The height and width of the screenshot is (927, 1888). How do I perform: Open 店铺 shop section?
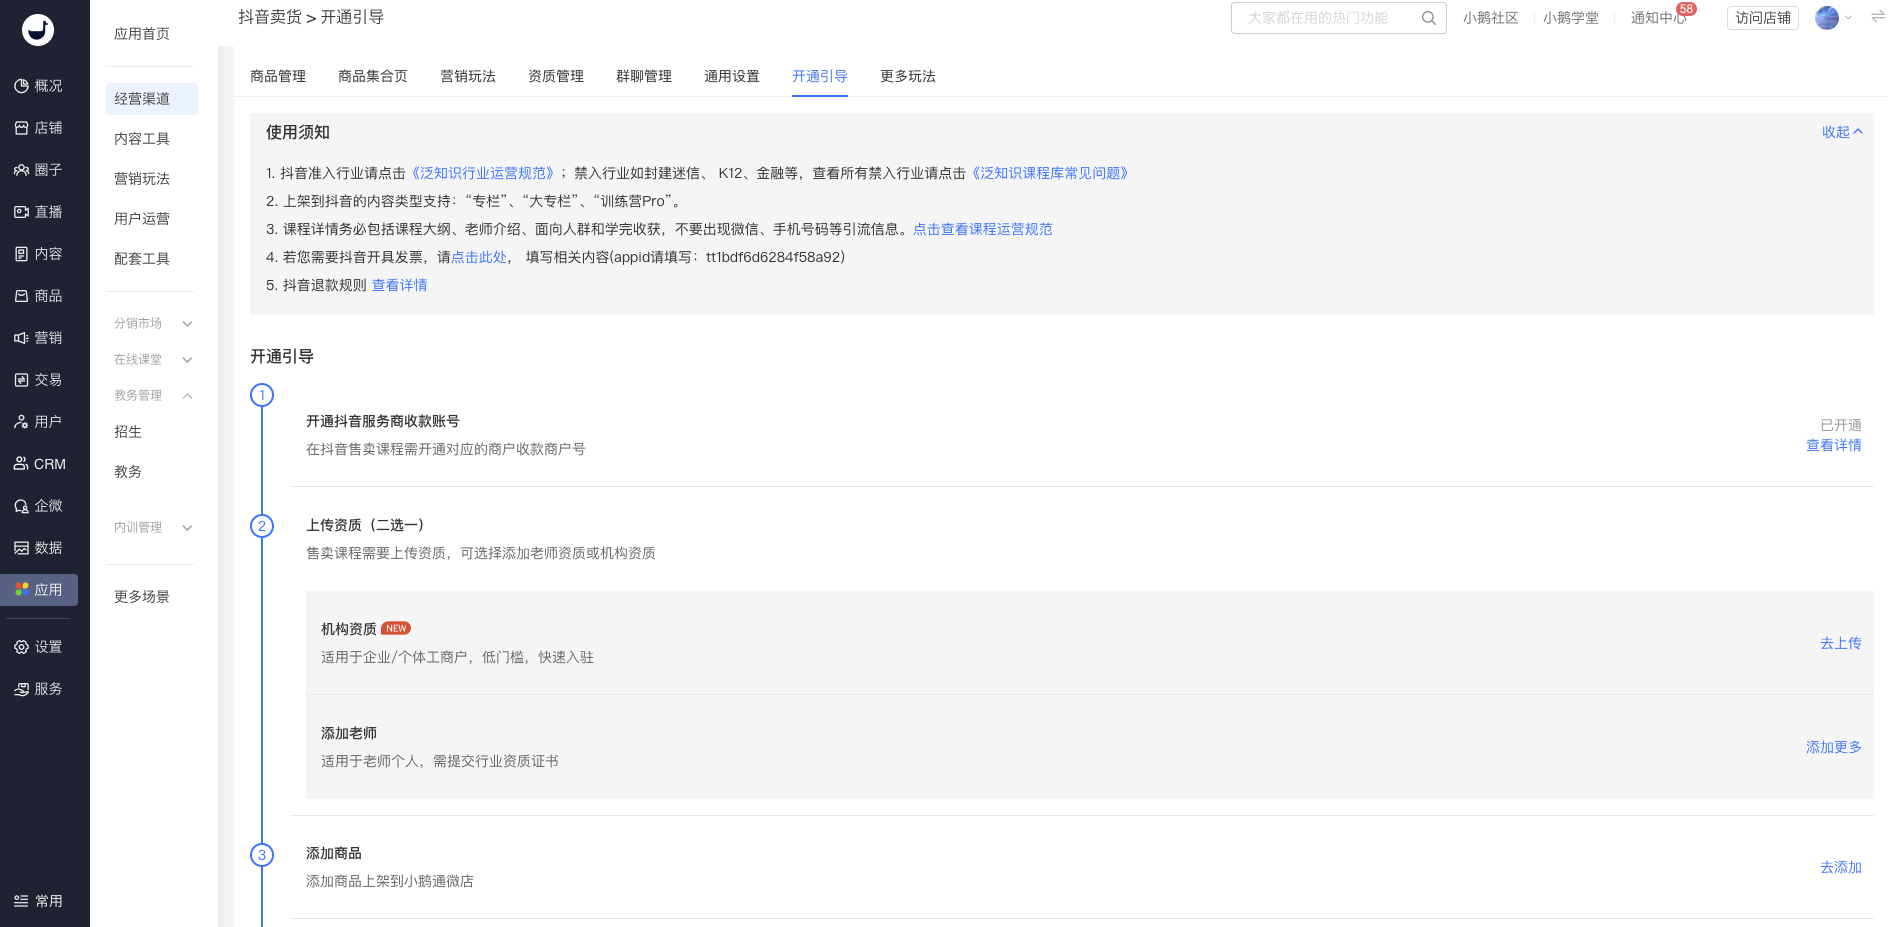click(x=39, y=128)
